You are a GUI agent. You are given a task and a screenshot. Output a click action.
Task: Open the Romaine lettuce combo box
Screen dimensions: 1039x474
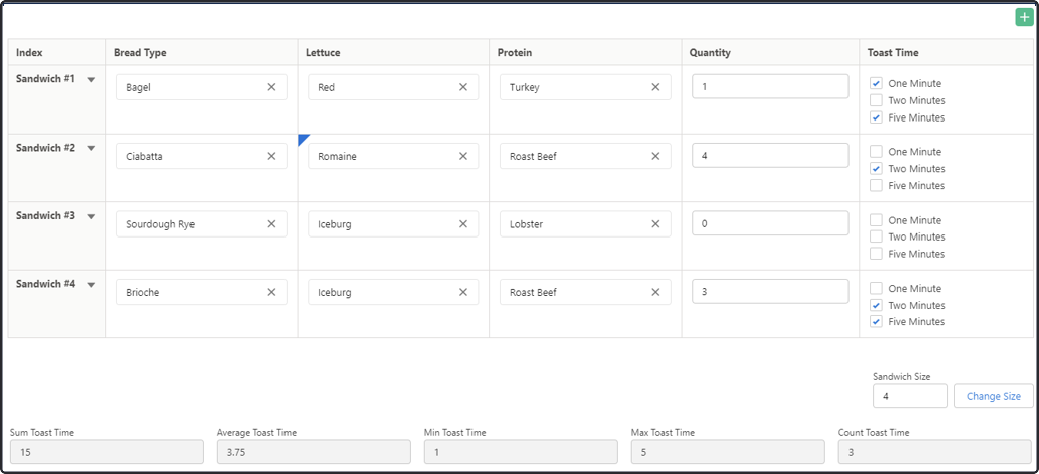[x=394, y=156]
